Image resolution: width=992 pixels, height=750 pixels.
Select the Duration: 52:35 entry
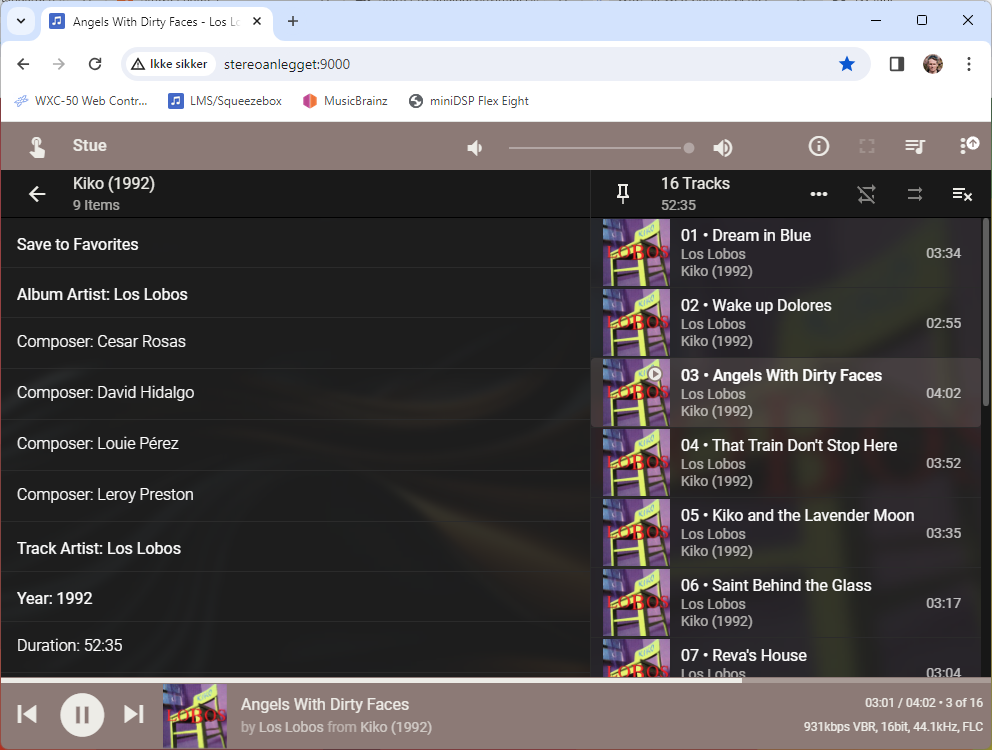295,645
